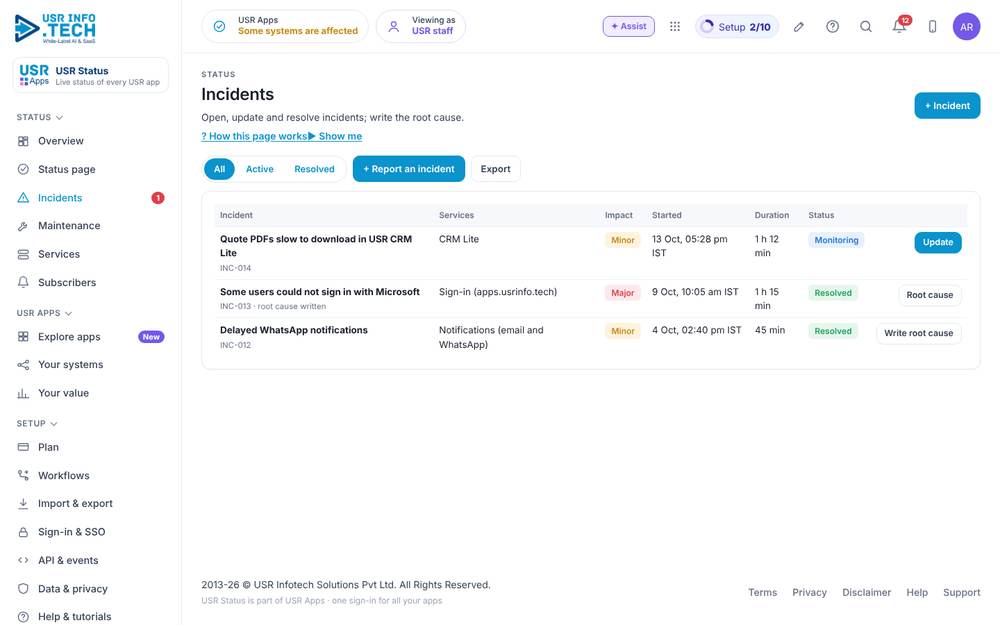Click the apps grid launcher icon
The width and height of the screenshot is (1000, 625).
coord(675,26)
